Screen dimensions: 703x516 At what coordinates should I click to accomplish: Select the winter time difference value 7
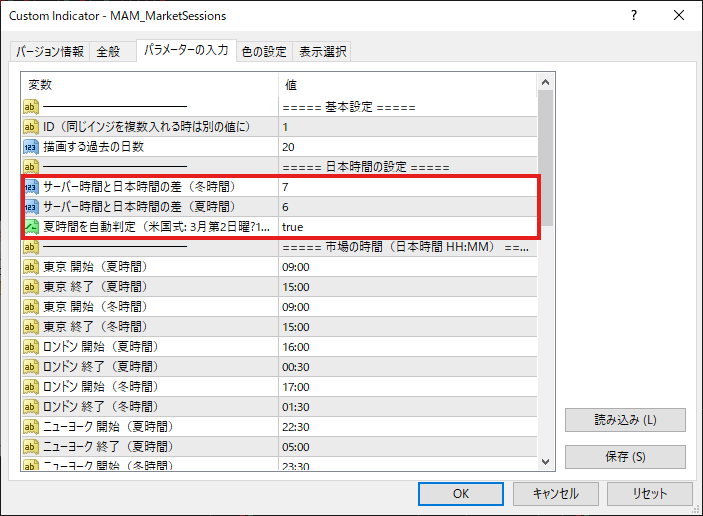(408, 187)
